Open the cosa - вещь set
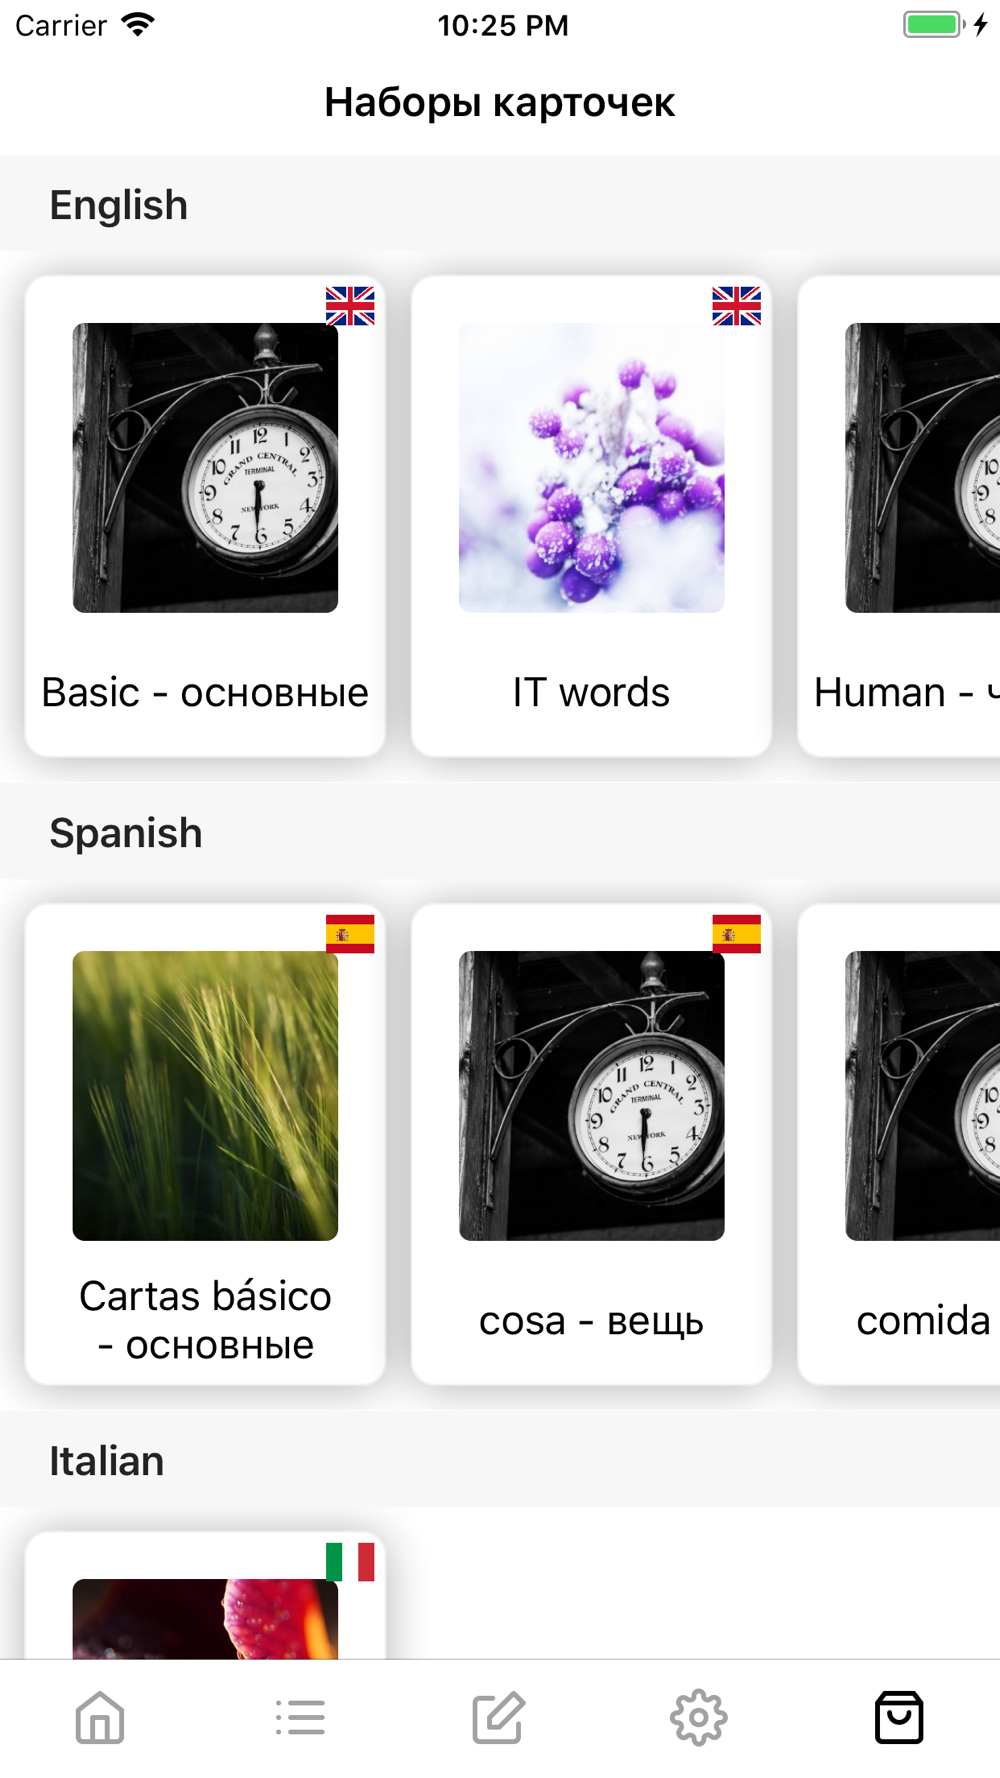The image size is (1000, 1778). (x=591, y=1320)
